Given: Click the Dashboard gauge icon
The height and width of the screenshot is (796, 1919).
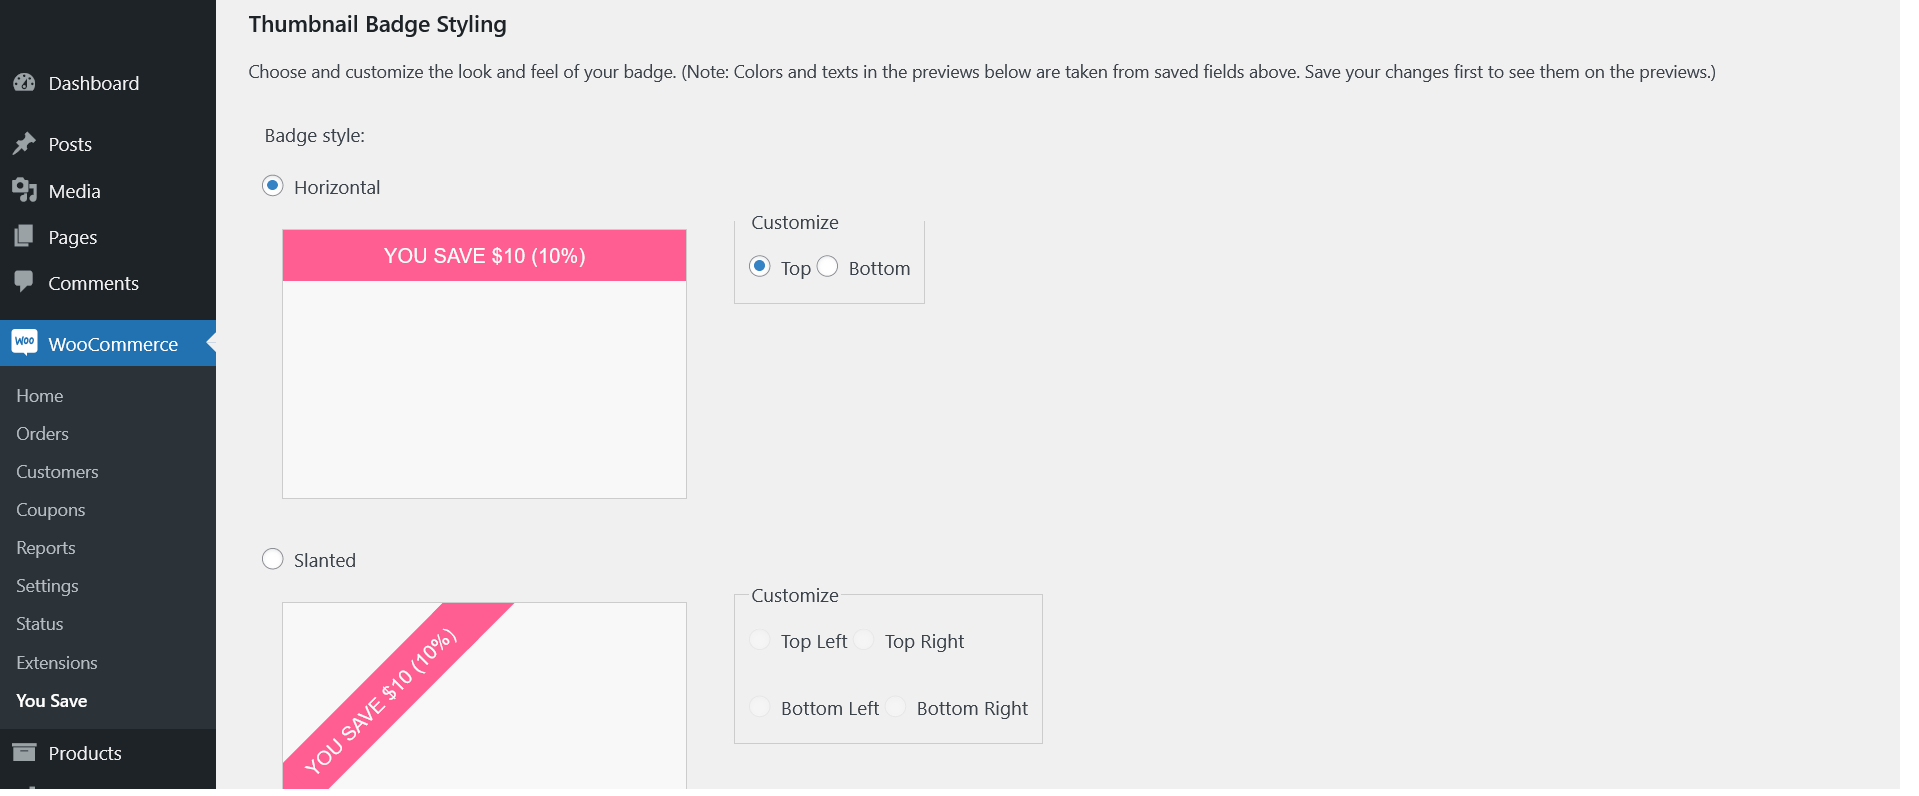Looking at the screenshot, I should click(24, 83).
